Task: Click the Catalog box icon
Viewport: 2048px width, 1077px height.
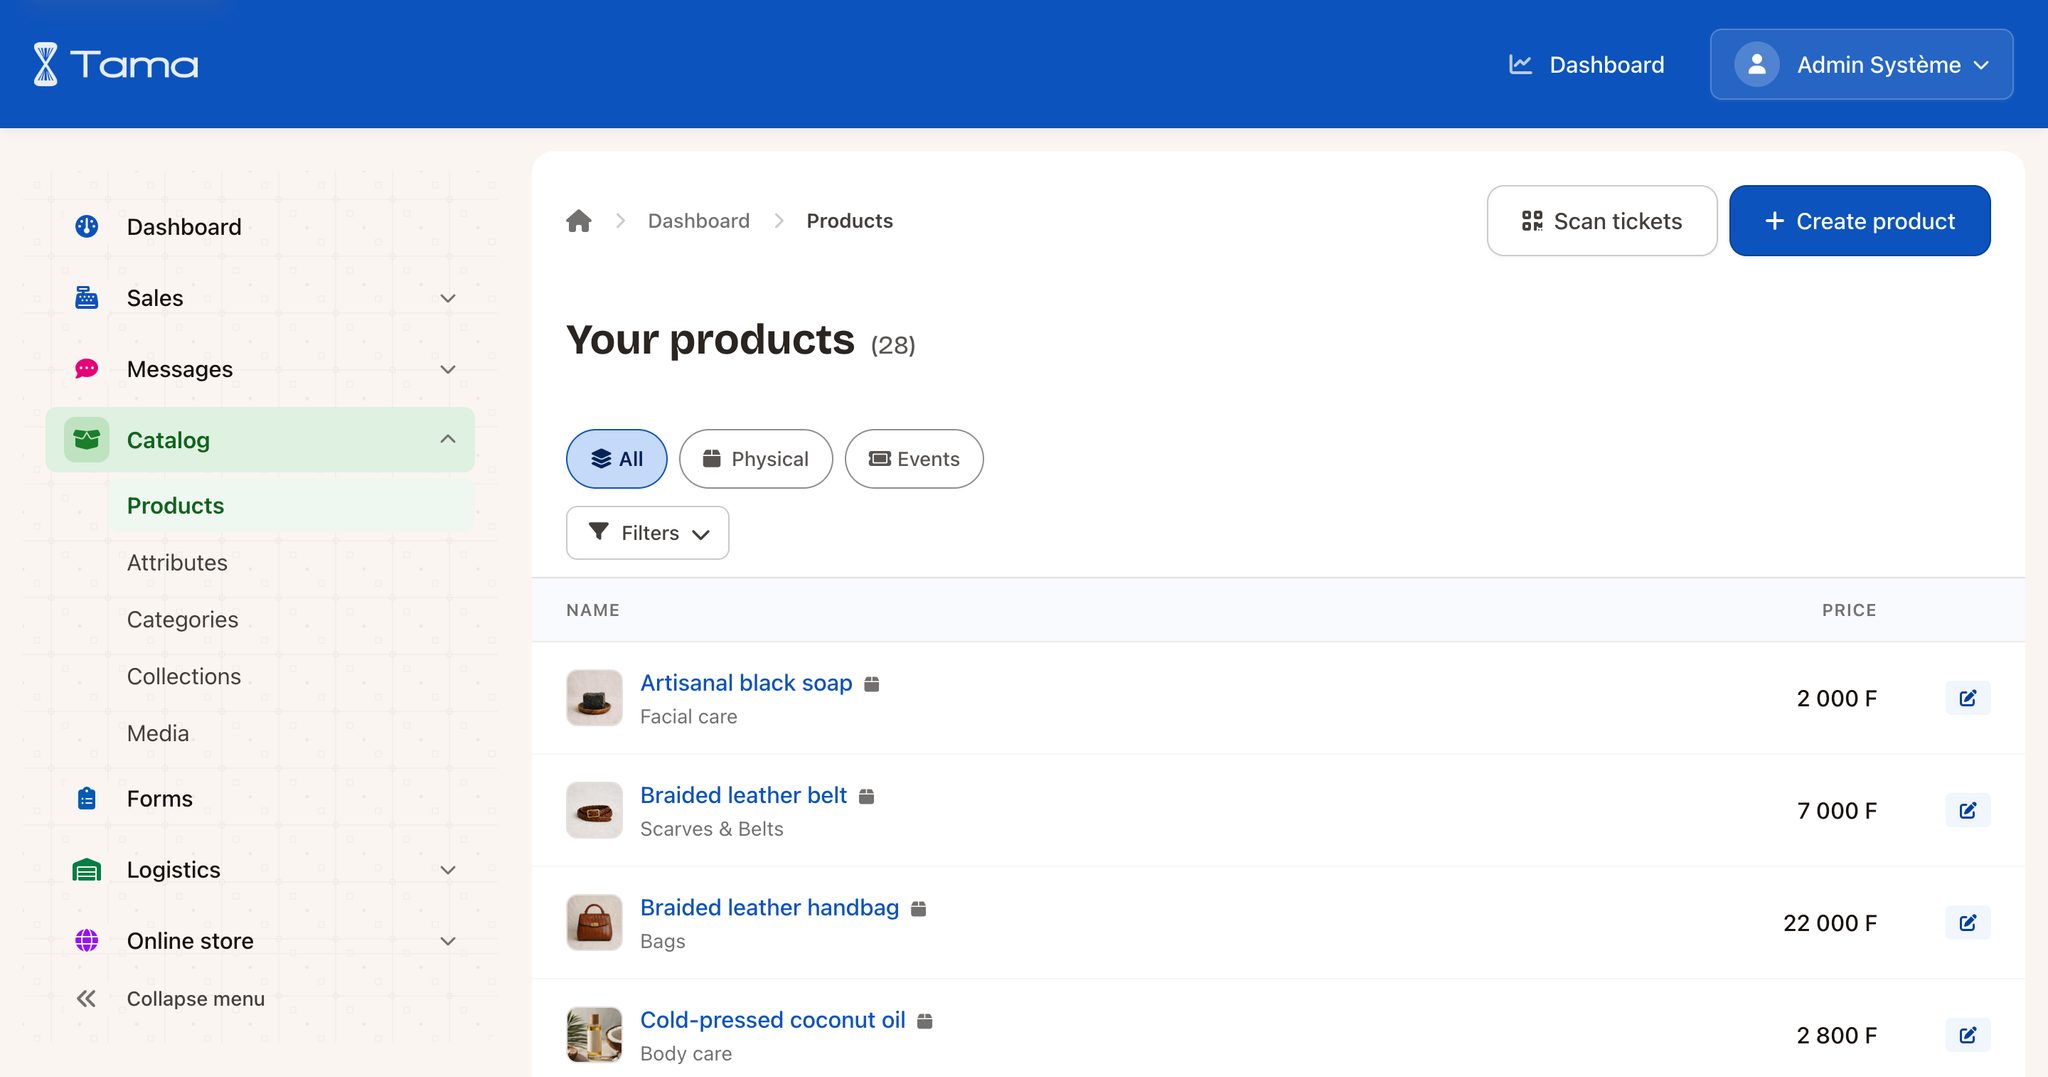Action: pyautogui.click(x=87, y=440)
